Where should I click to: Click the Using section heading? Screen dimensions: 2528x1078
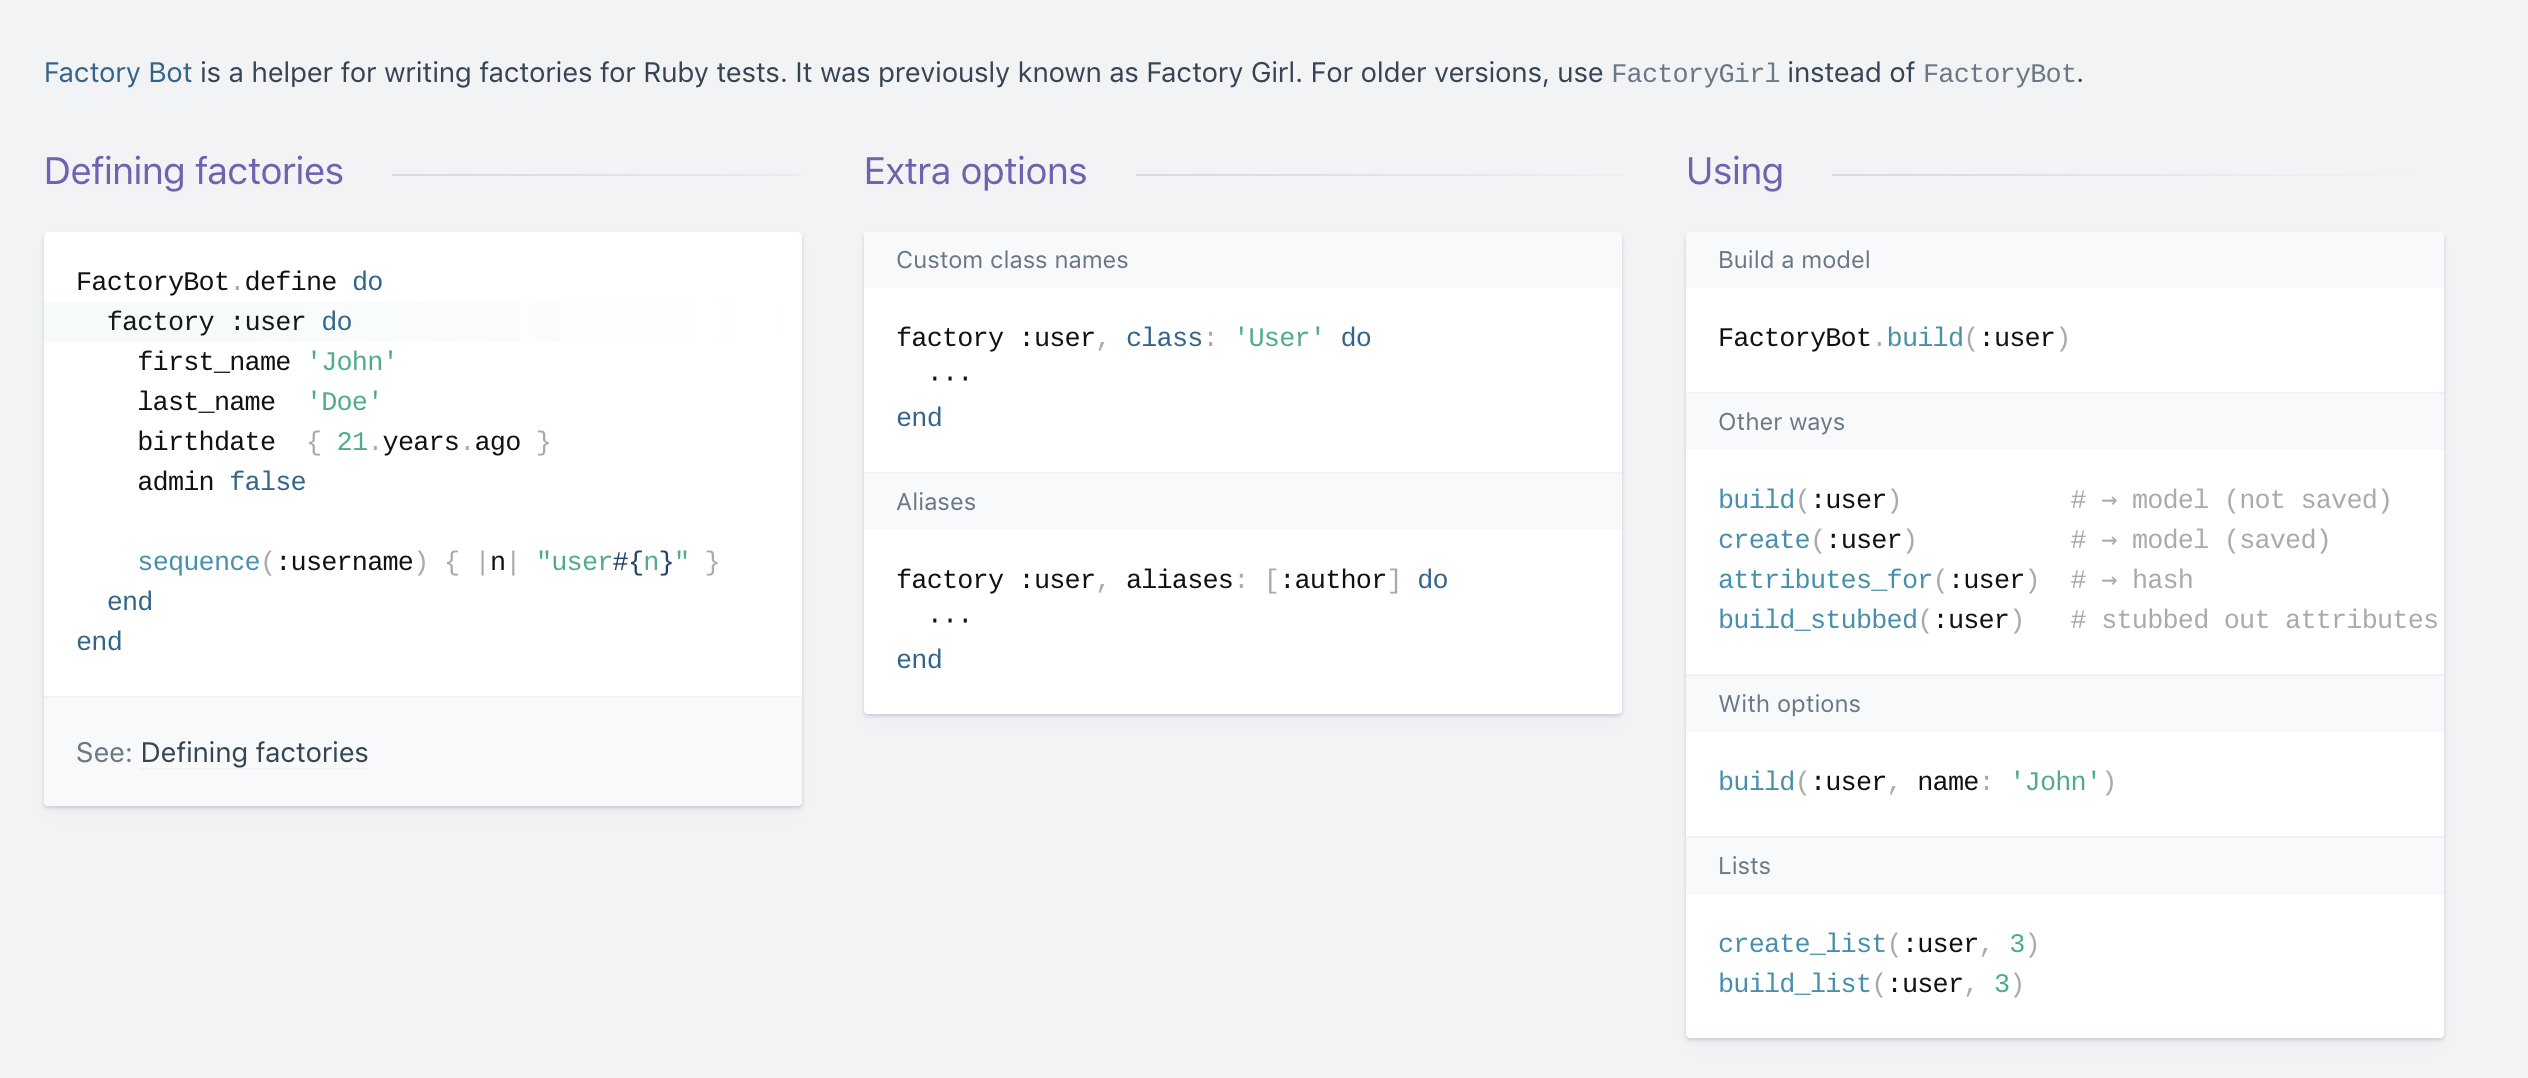[1735, 171]
